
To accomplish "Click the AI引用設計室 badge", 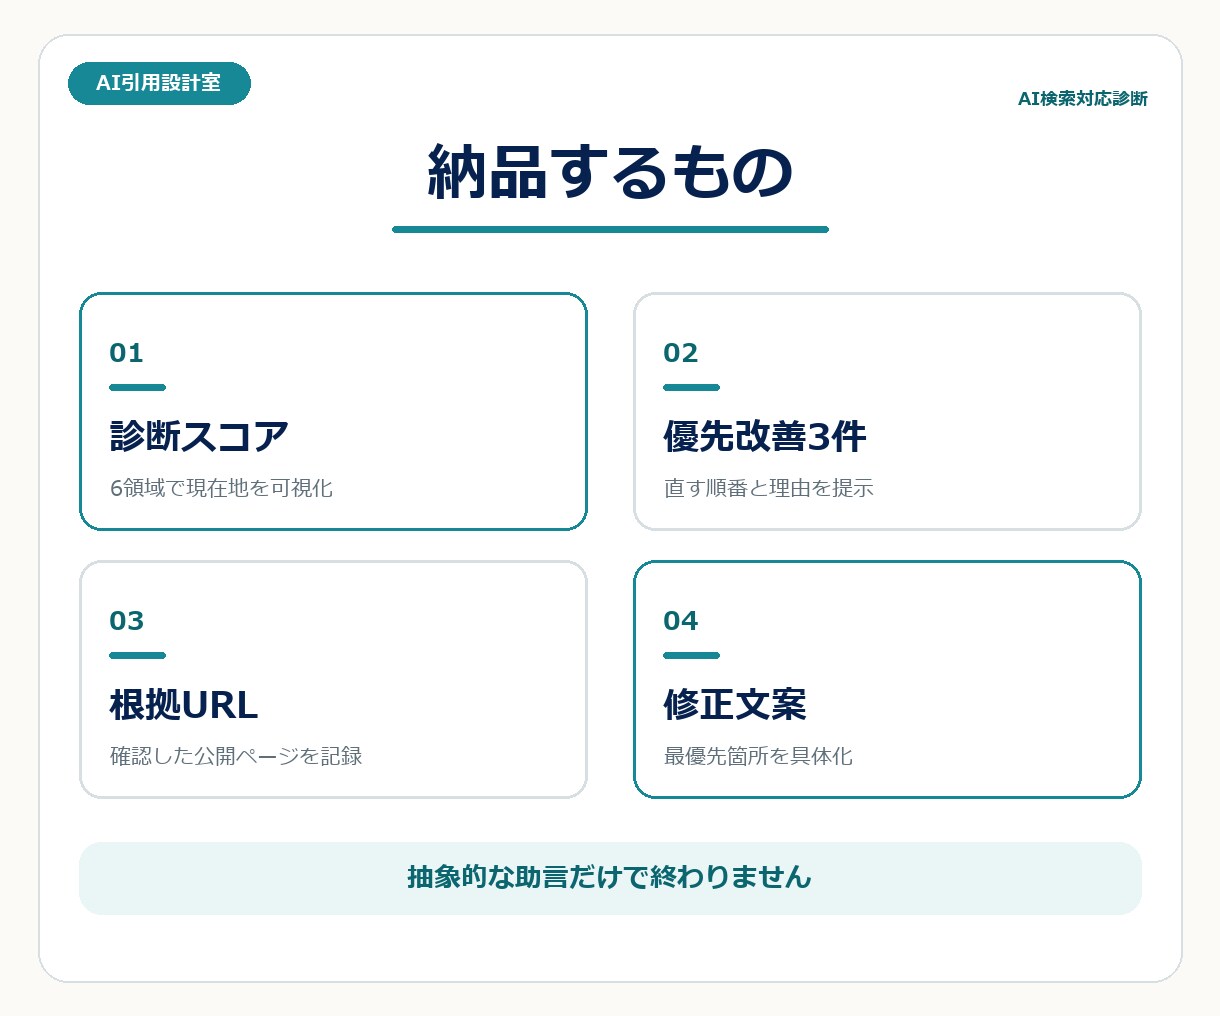I will pos(159,83).
